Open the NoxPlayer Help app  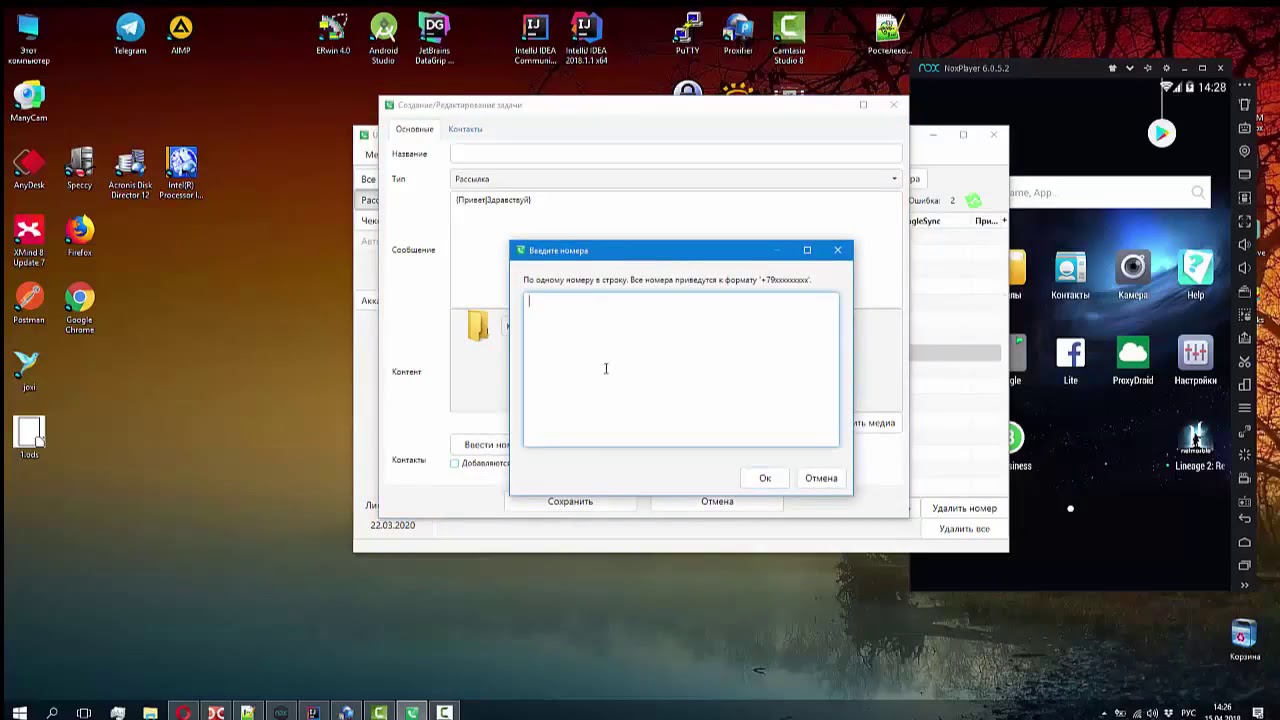pyautogui.click(x=1195, y=268)
